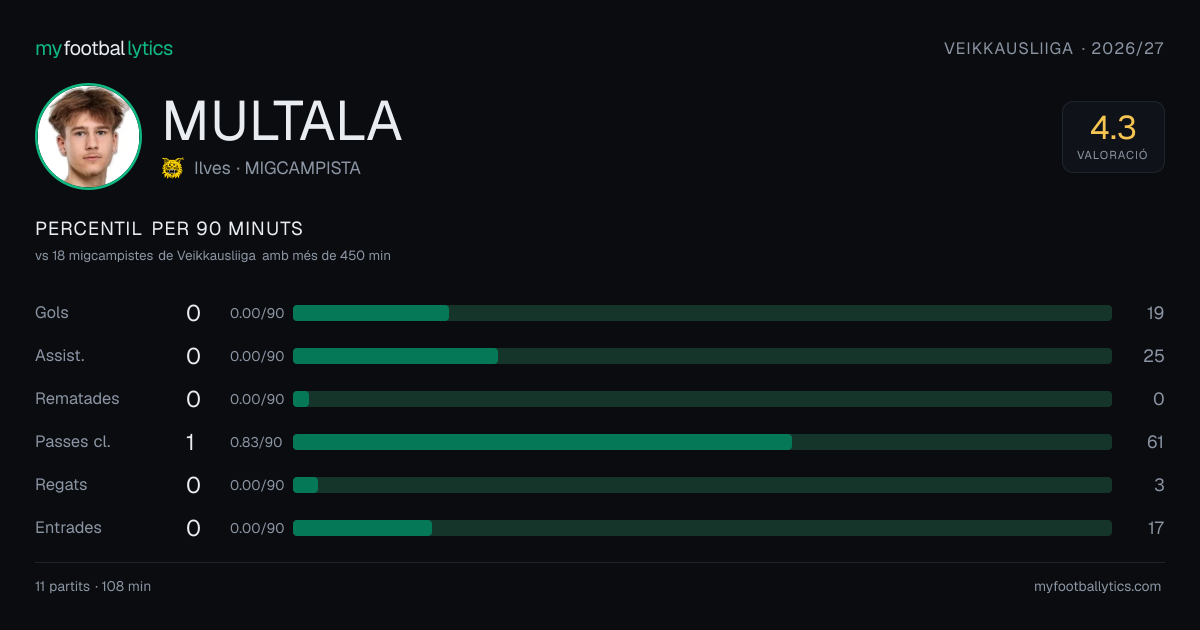The height and width of the screenshot is (630, 1200).
Task: Click the Regats percentile bar
Action: pyautogui.click(x=702, y=485)
